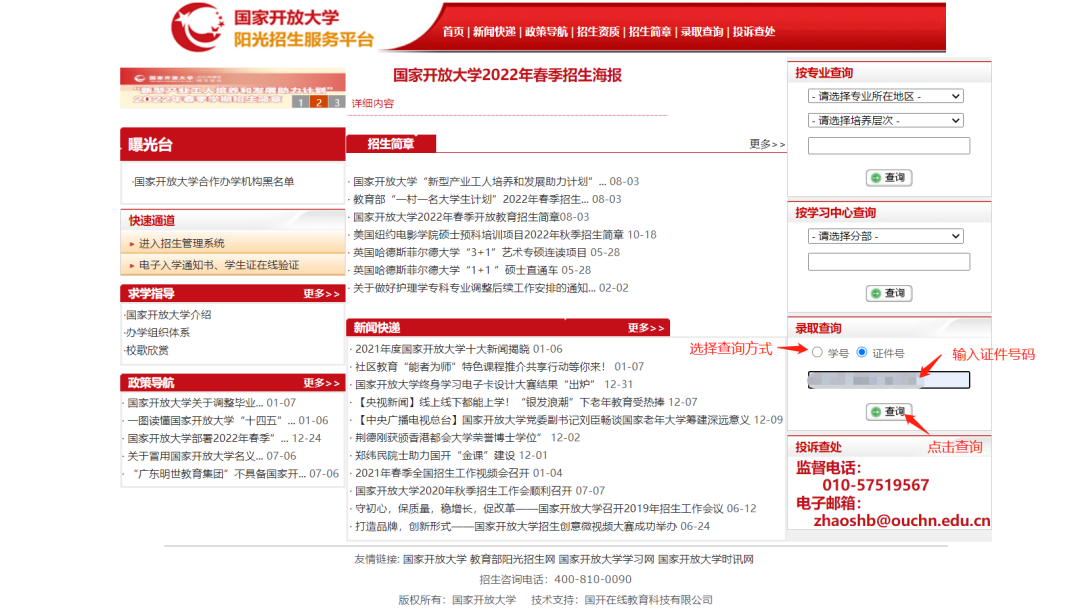Open the 首页 navigation item

(453, 32)
